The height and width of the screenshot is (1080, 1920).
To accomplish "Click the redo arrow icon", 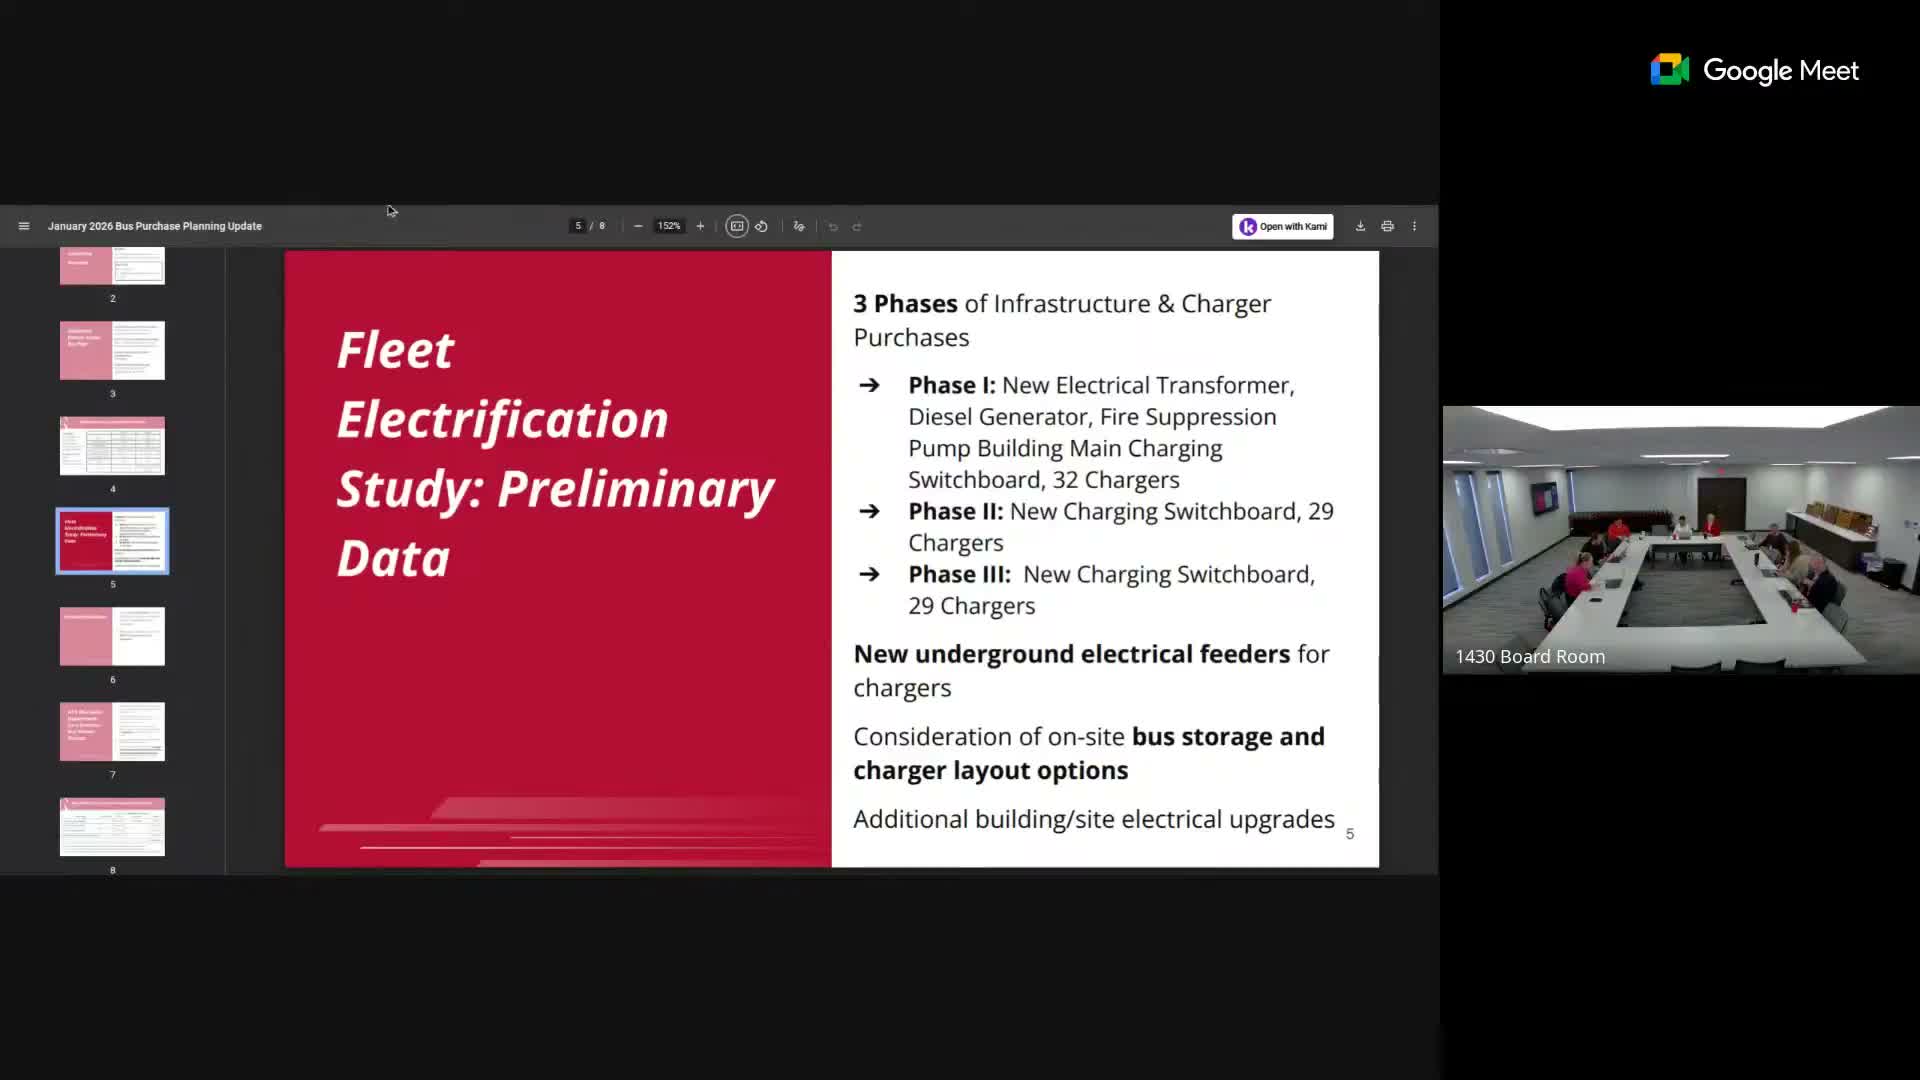I will (857, 227).
